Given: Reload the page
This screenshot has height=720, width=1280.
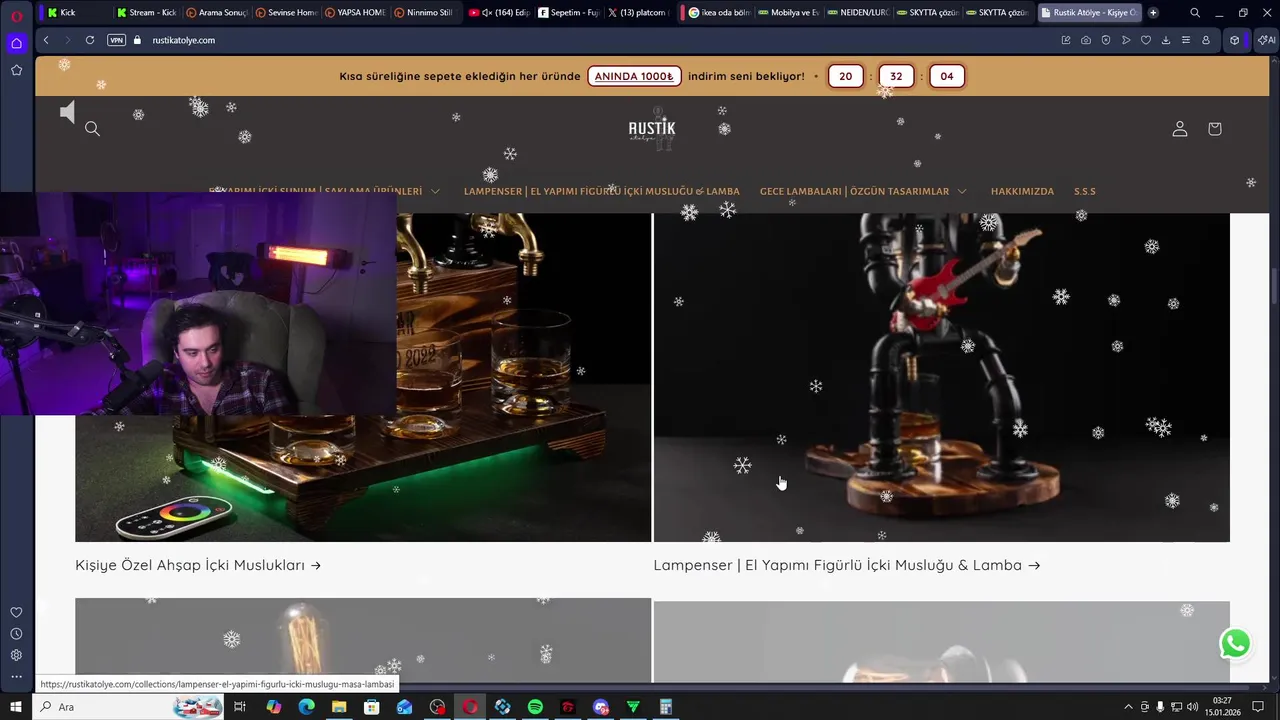Looking at the screenshot, I should 90,40.
